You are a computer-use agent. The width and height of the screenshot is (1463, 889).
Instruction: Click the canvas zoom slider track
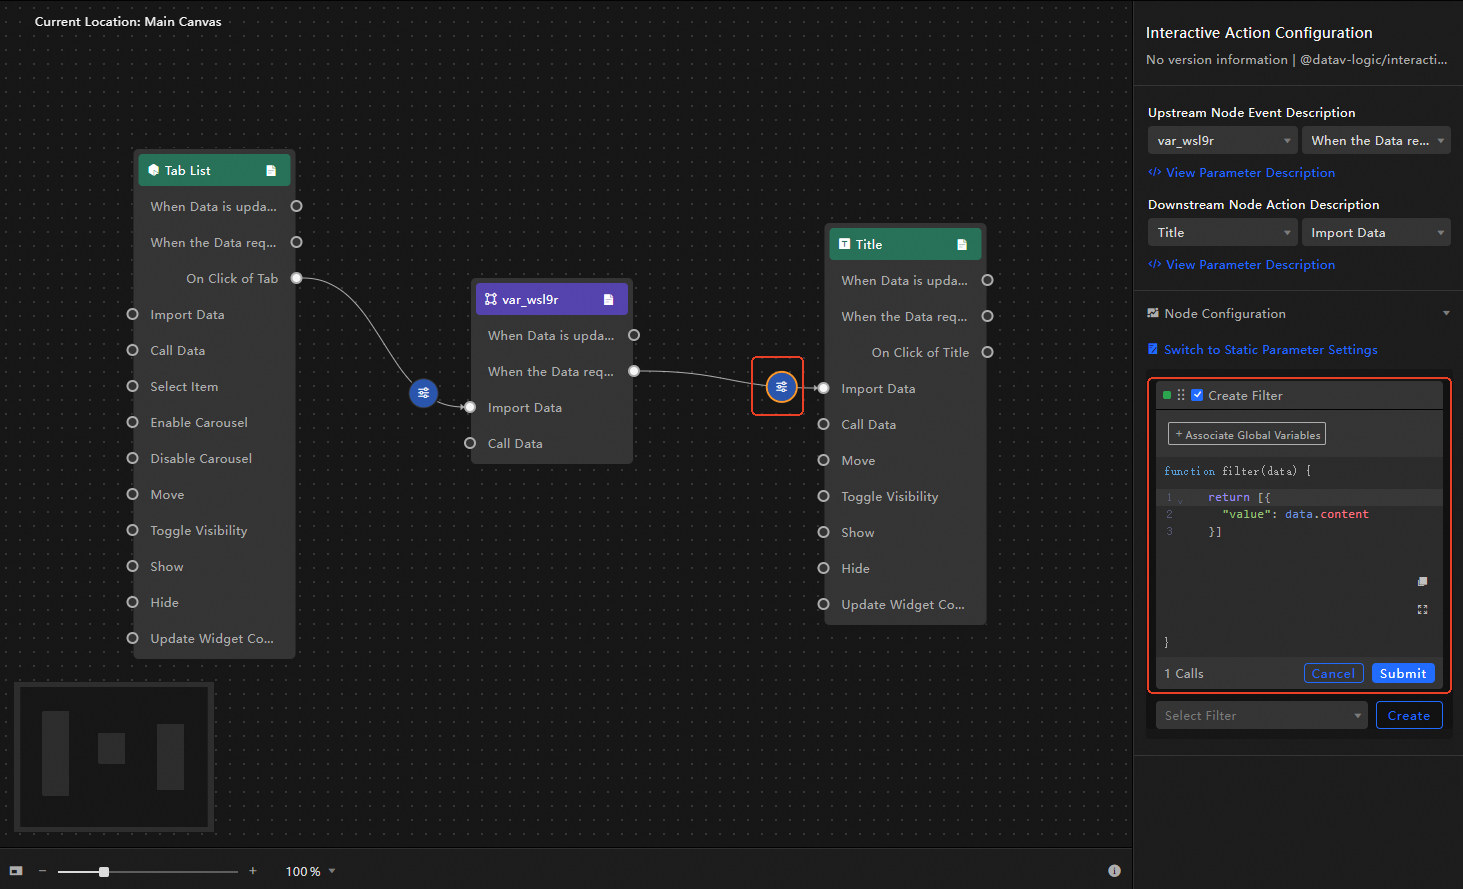(170, 872)
